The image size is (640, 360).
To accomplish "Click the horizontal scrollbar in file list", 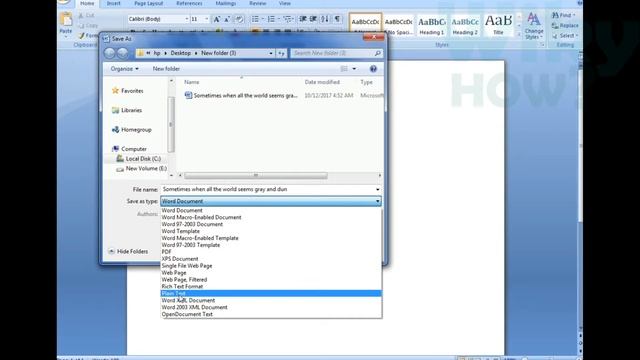I will pos(256,176).
